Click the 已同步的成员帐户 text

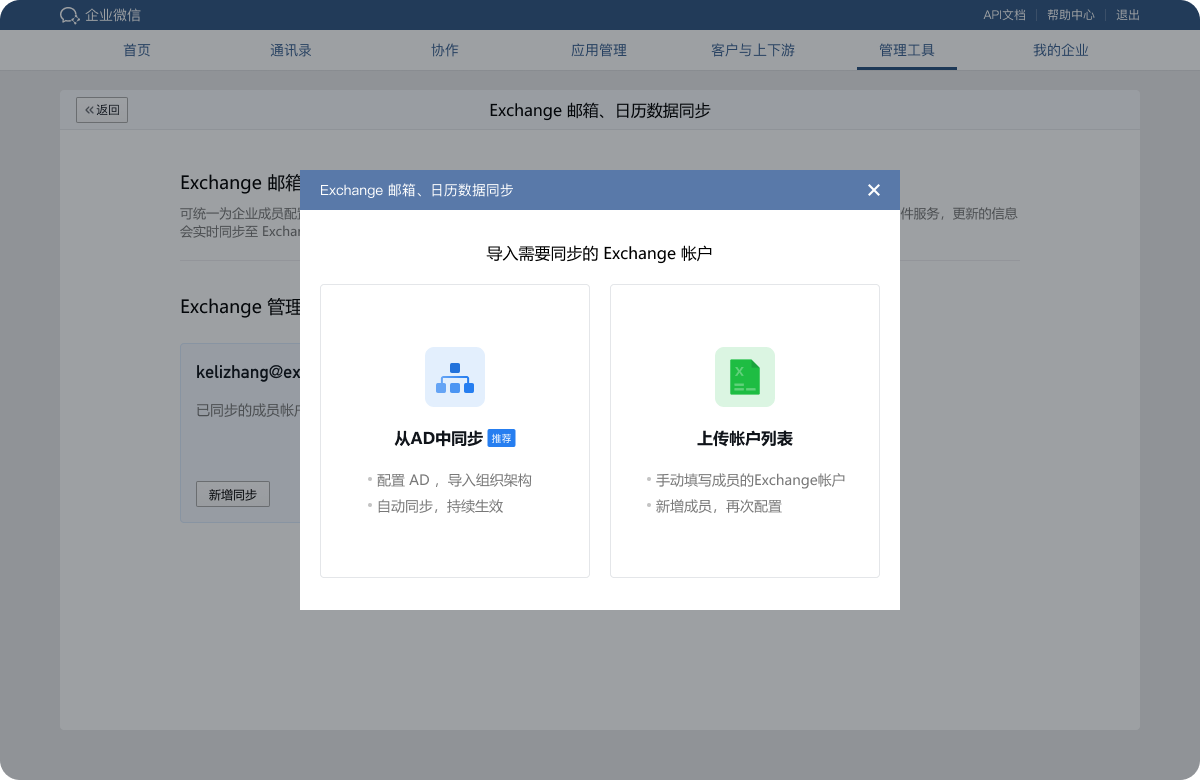248,410
